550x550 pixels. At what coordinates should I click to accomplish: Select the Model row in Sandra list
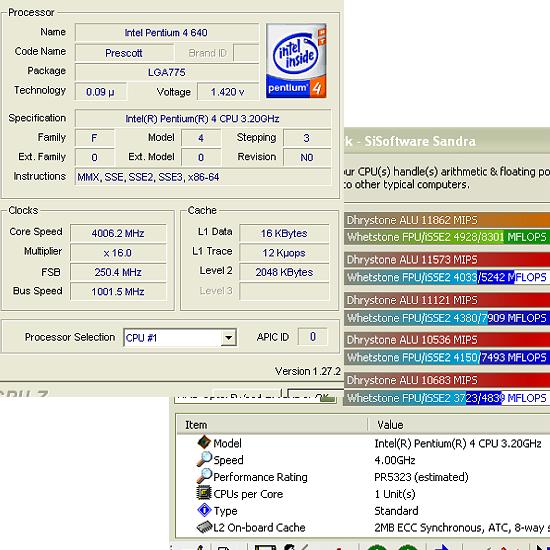363,443
